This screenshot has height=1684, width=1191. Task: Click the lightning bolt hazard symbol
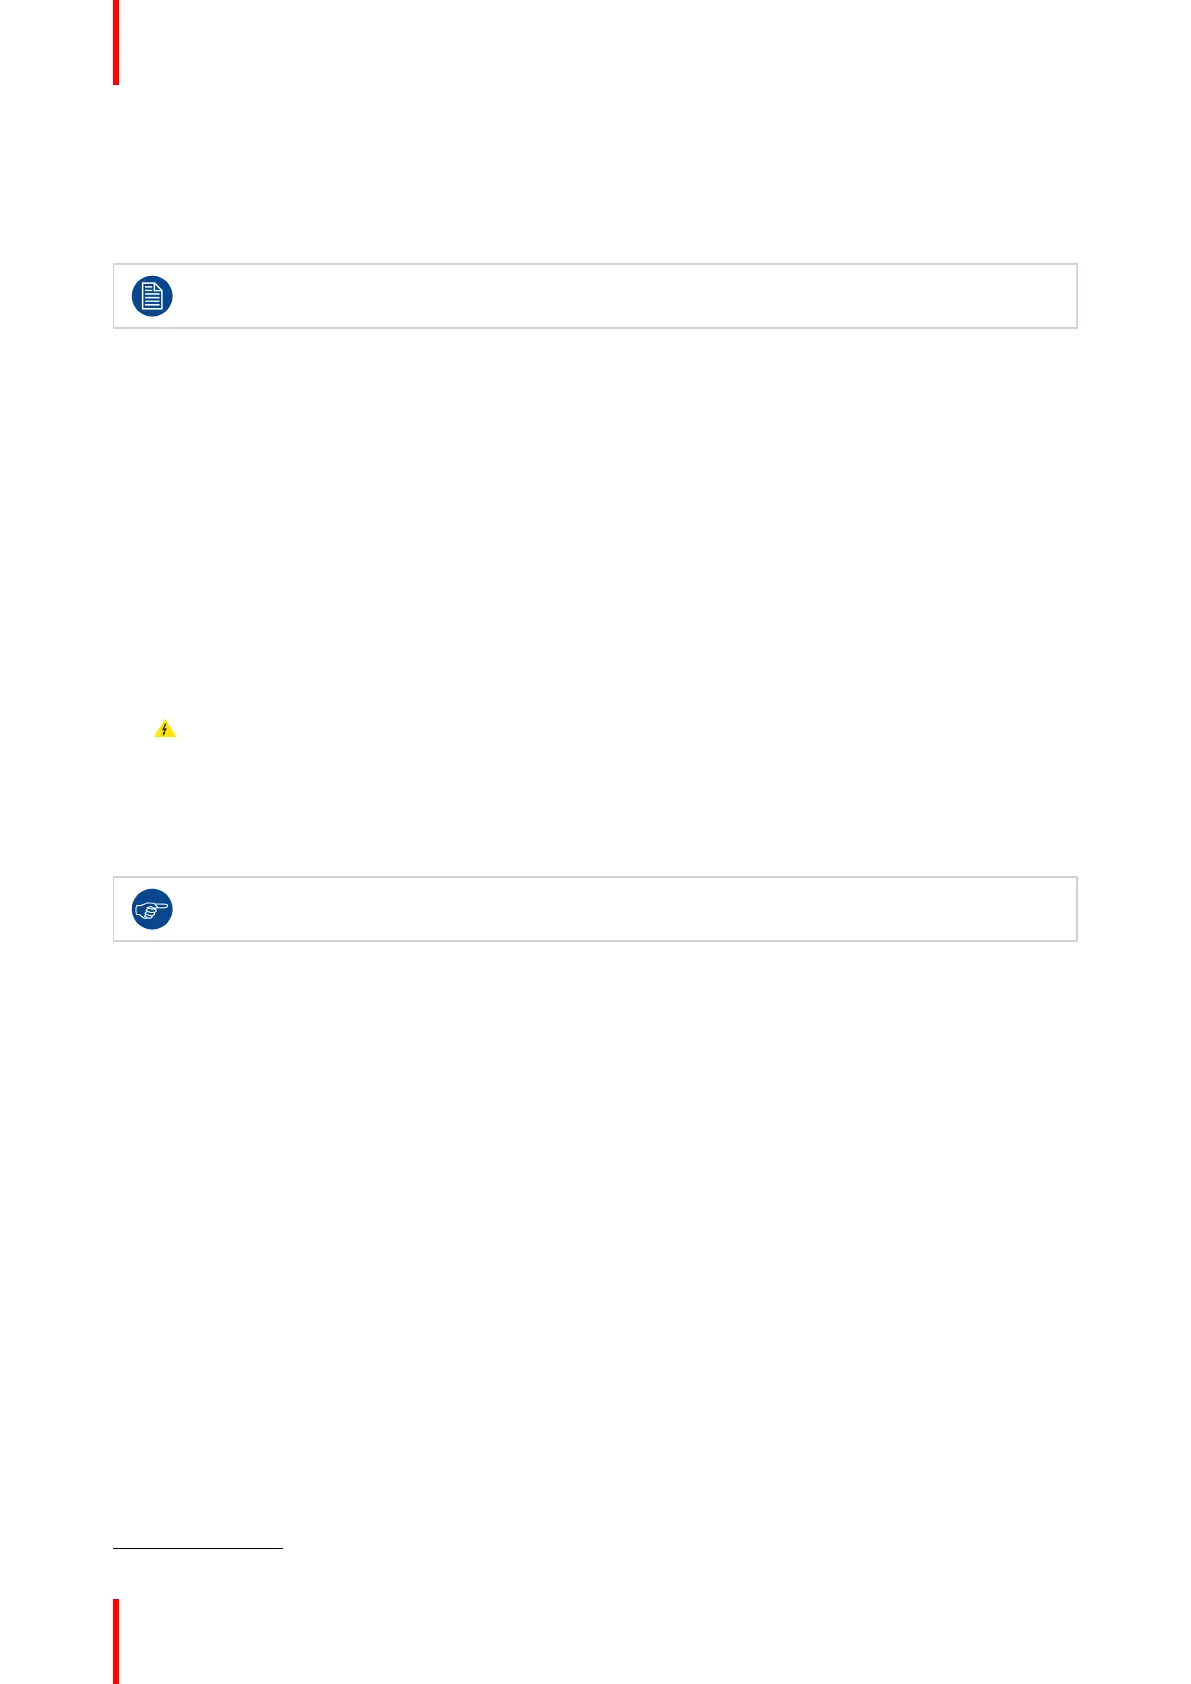165,730
